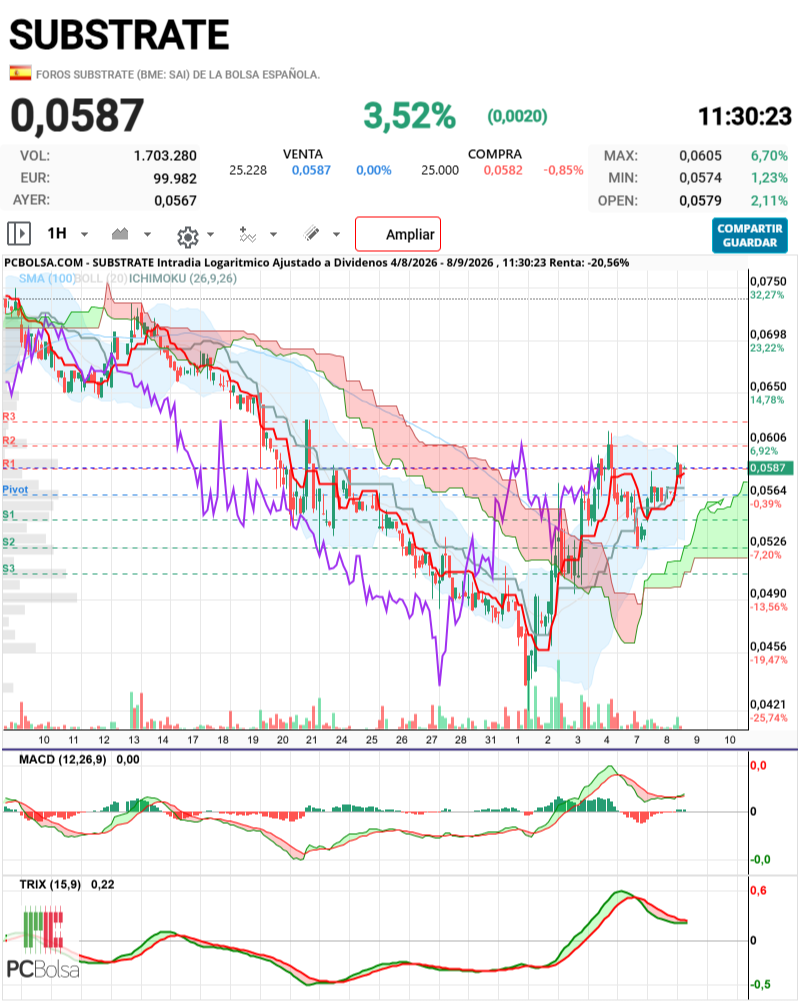Click the S2 support level label

(8, 542)
